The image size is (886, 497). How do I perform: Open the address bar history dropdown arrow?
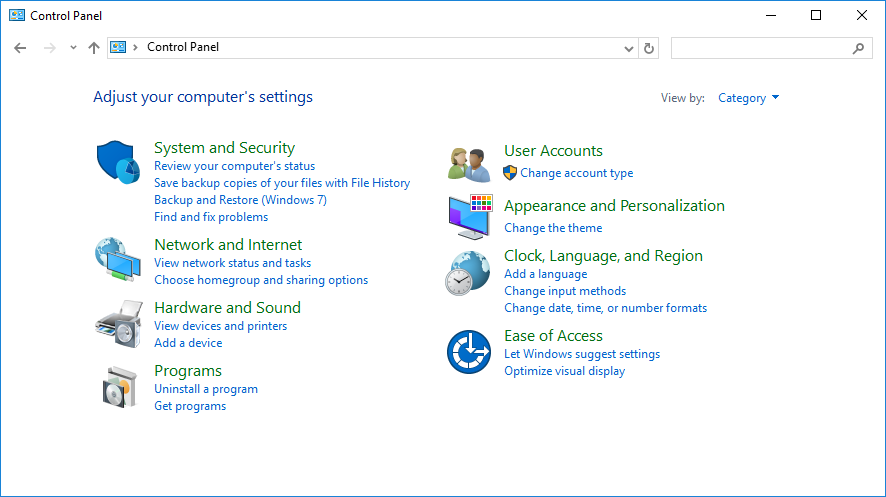[x=629, y=48]
